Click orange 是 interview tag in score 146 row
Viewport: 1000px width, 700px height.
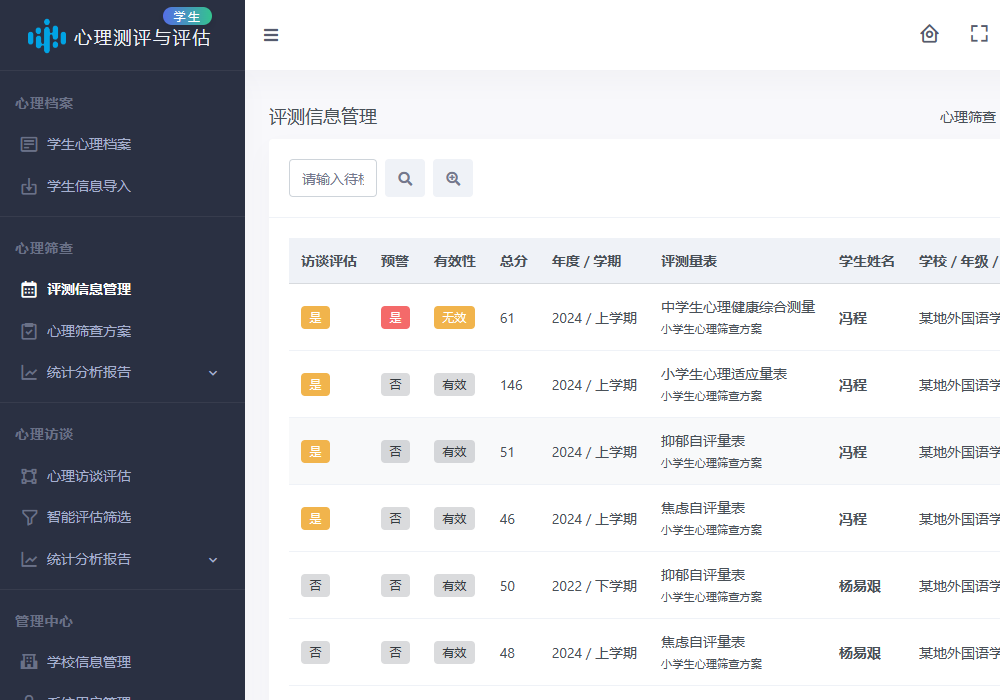tap(315, 384)
